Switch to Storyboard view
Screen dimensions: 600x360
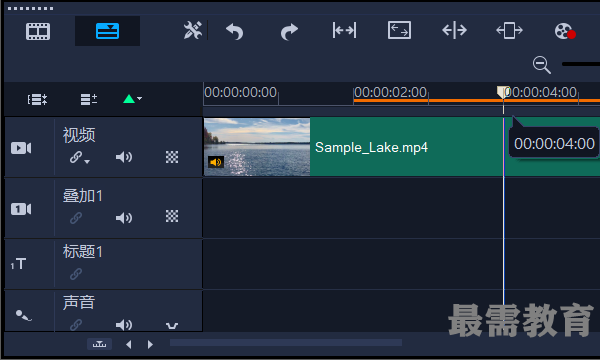pyautogui.click(x=38, y=31)
